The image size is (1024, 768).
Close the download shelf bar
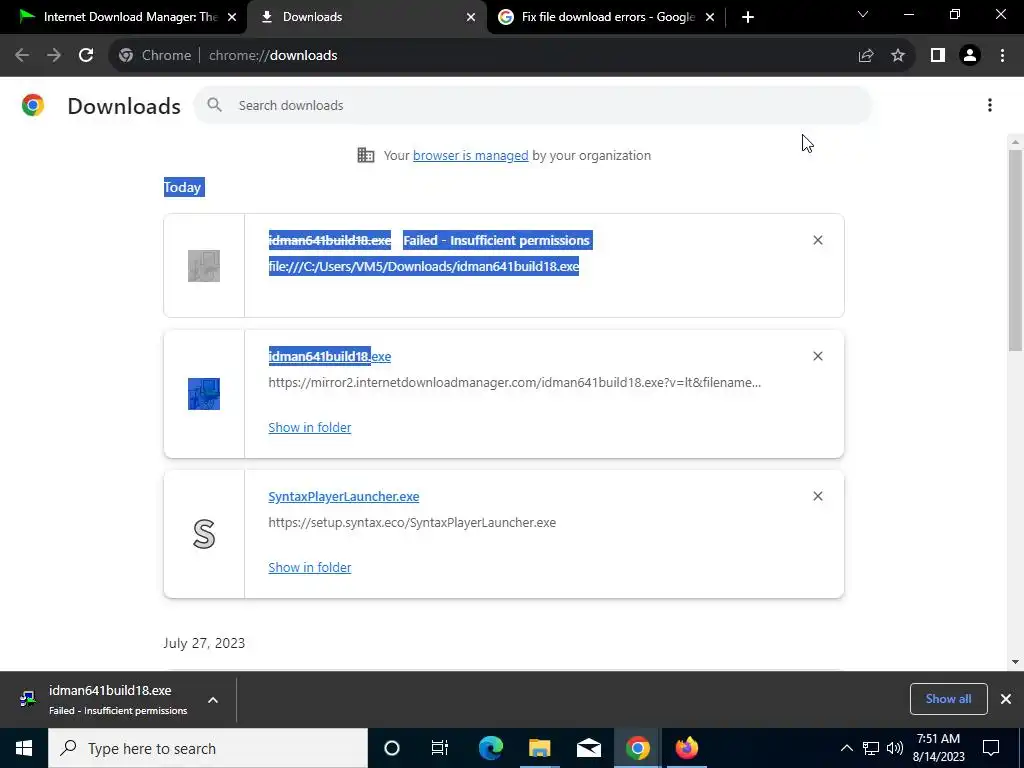point(1006,699)
